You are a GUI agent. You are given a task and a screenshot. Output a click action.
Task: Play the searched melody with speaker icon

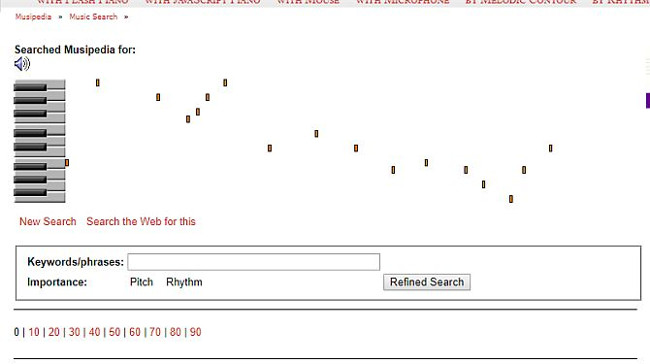pyautogui.click(x=22, y=64)
